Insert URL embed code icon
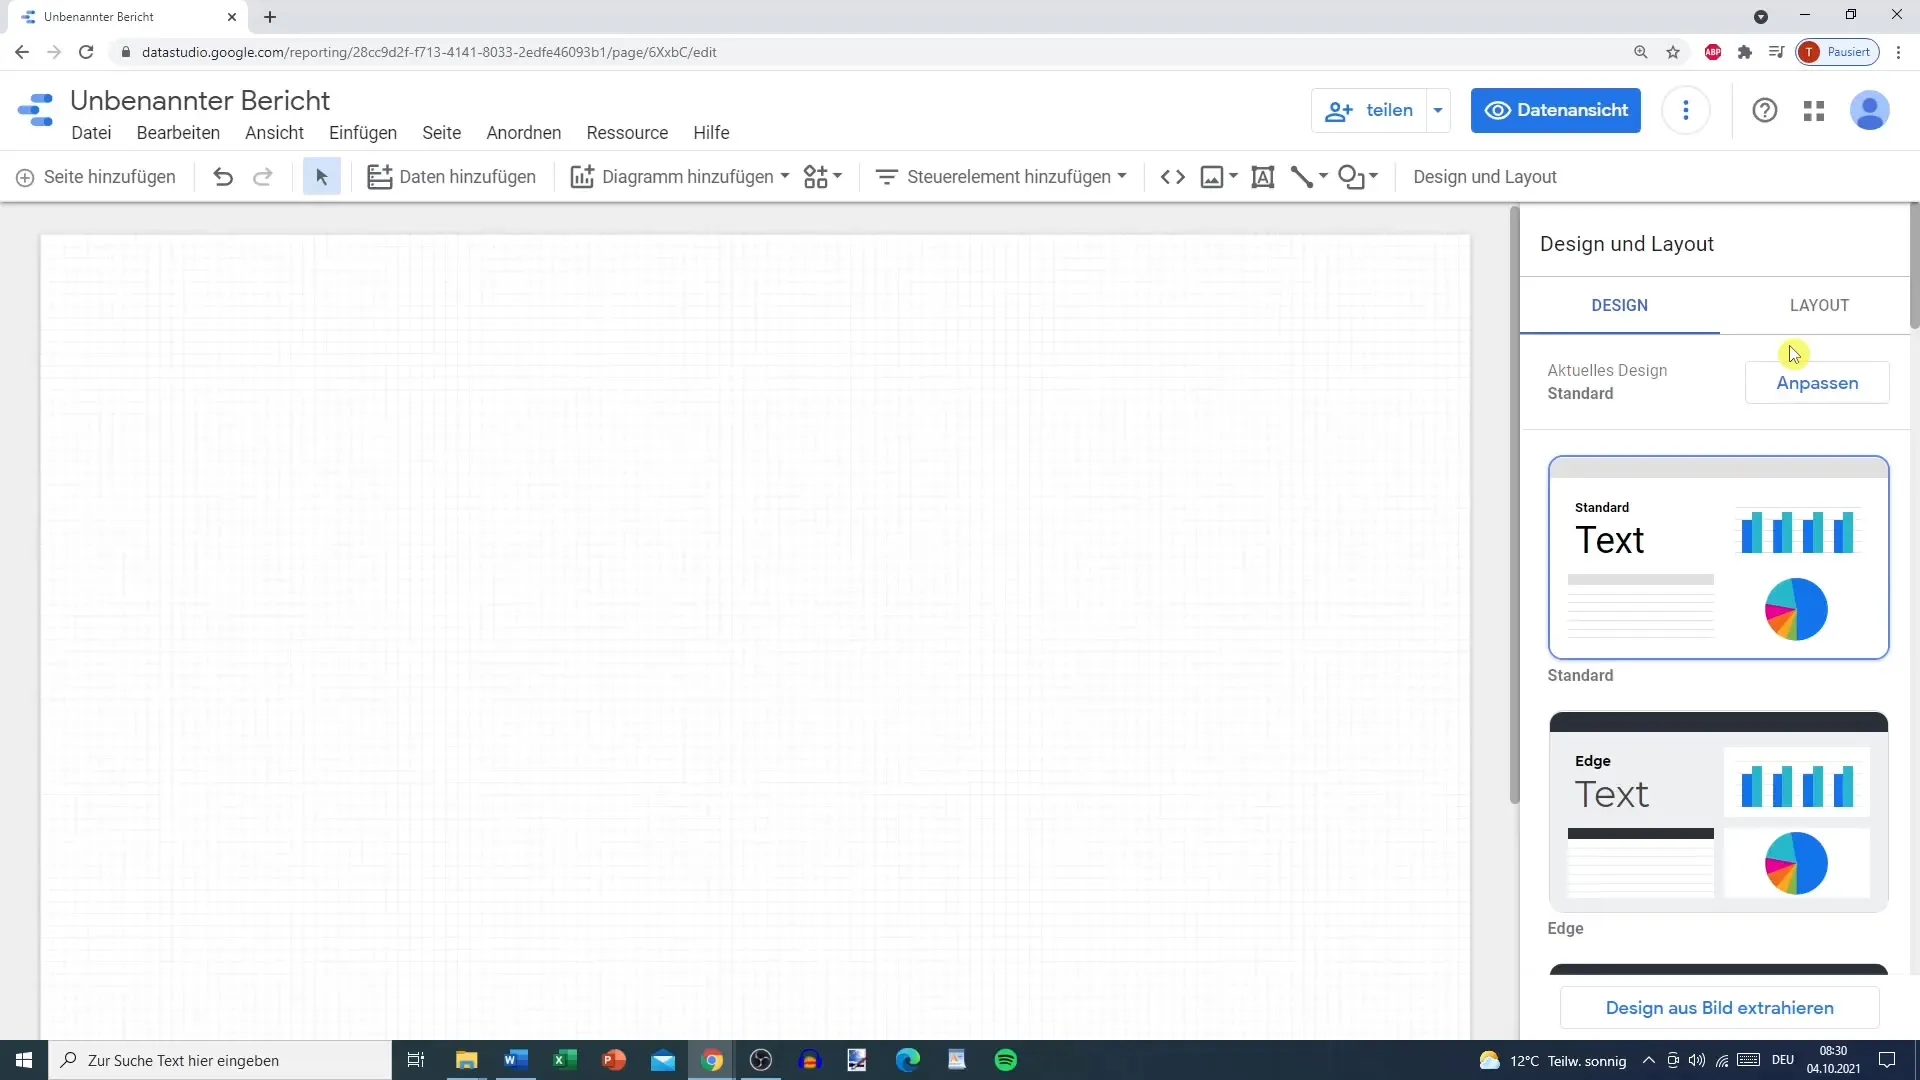This screenshot has width=1920, height=1080. click(x=1173, y=177)
